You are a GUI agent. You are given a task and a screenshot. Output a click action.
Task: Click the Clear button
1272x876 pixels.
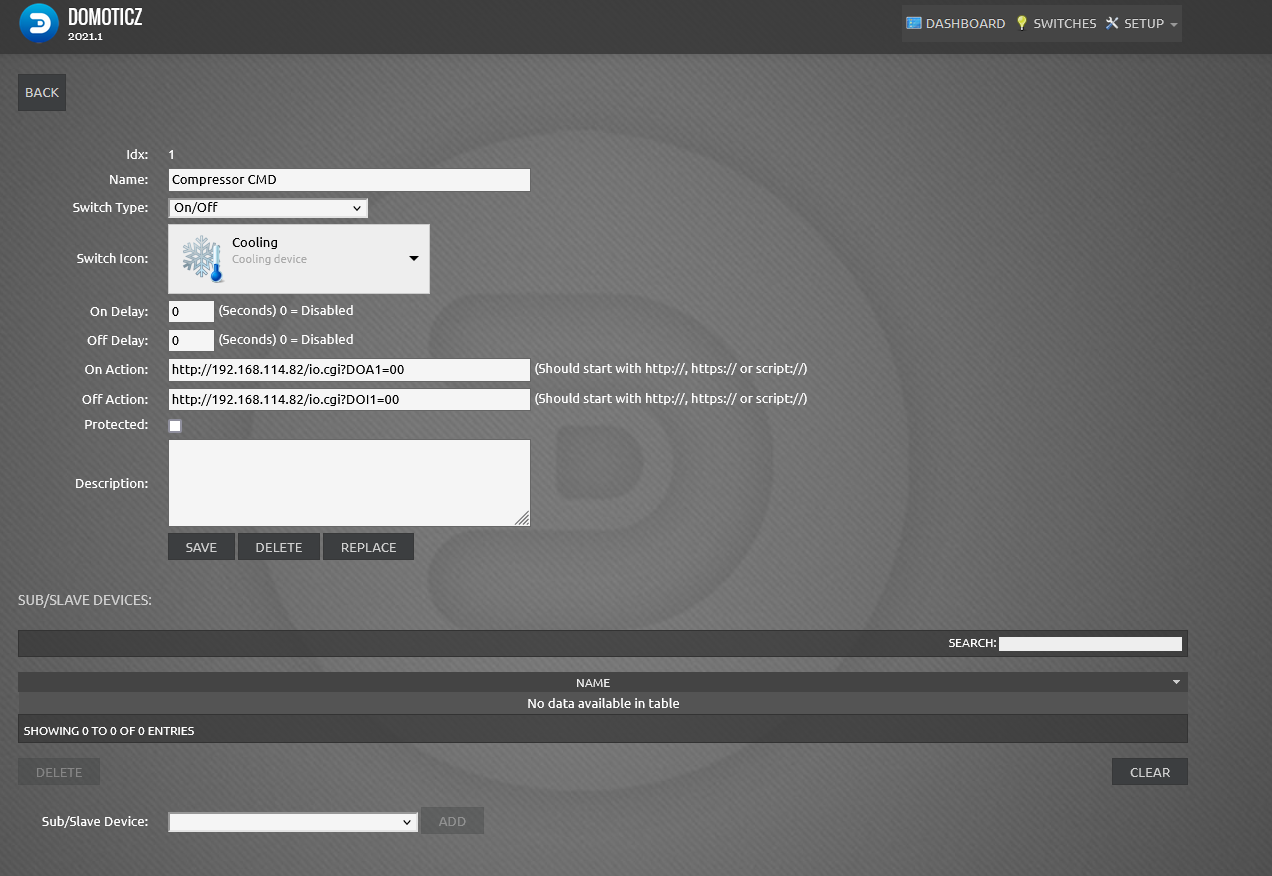tap(1149, 772)
